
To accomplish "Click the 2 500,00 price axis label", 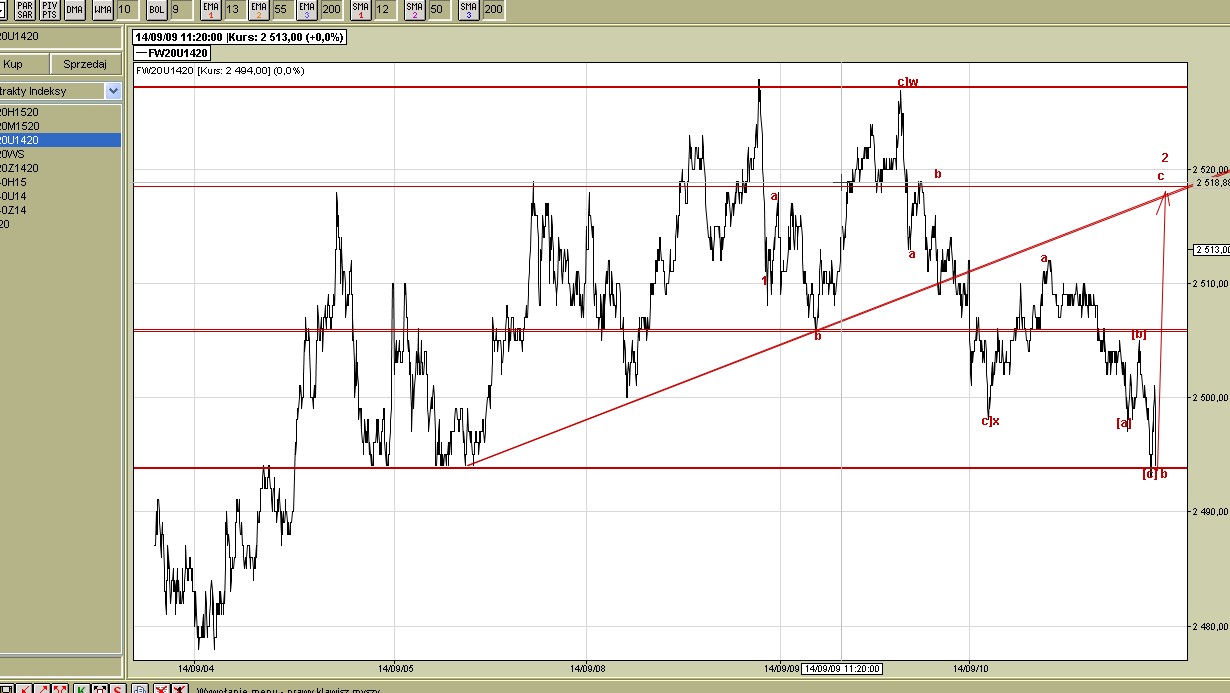I will [x=1210, y=398].
